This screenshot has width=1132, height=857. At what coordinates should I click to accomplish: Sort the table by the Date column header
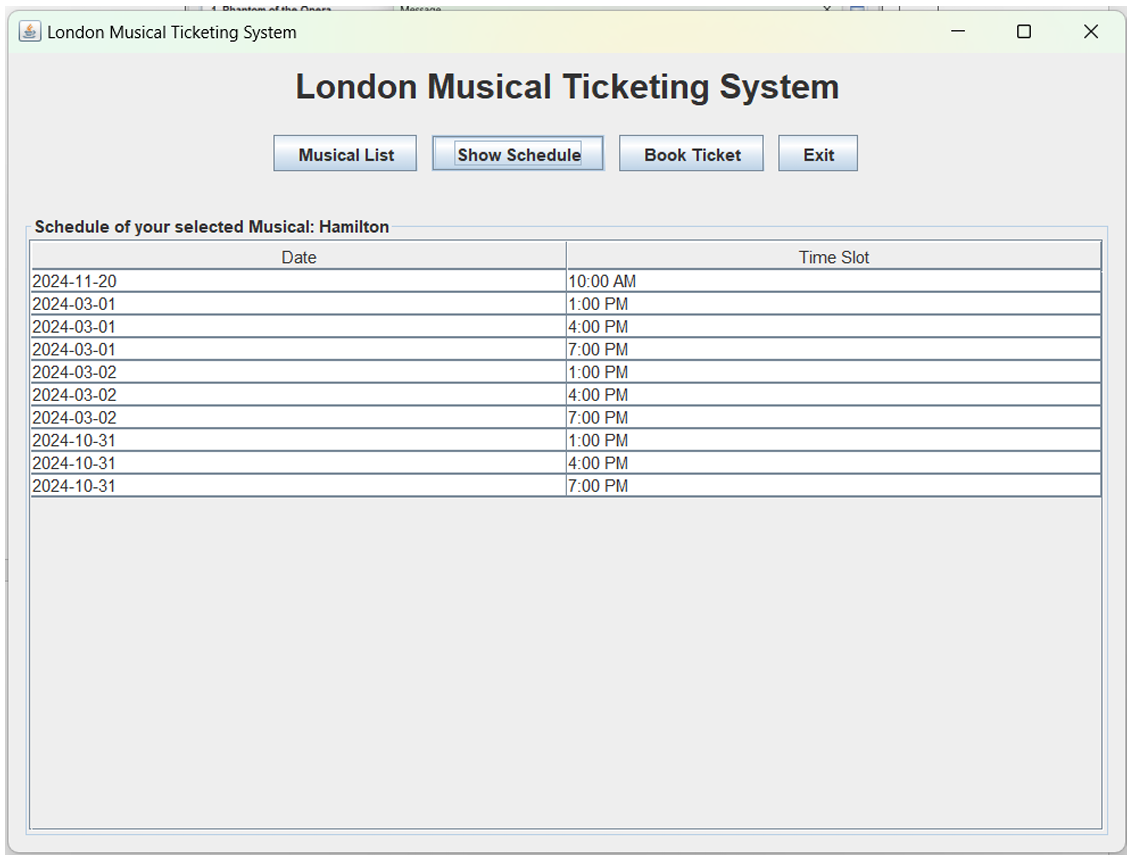pyautogui.click(x=297, y=257)
